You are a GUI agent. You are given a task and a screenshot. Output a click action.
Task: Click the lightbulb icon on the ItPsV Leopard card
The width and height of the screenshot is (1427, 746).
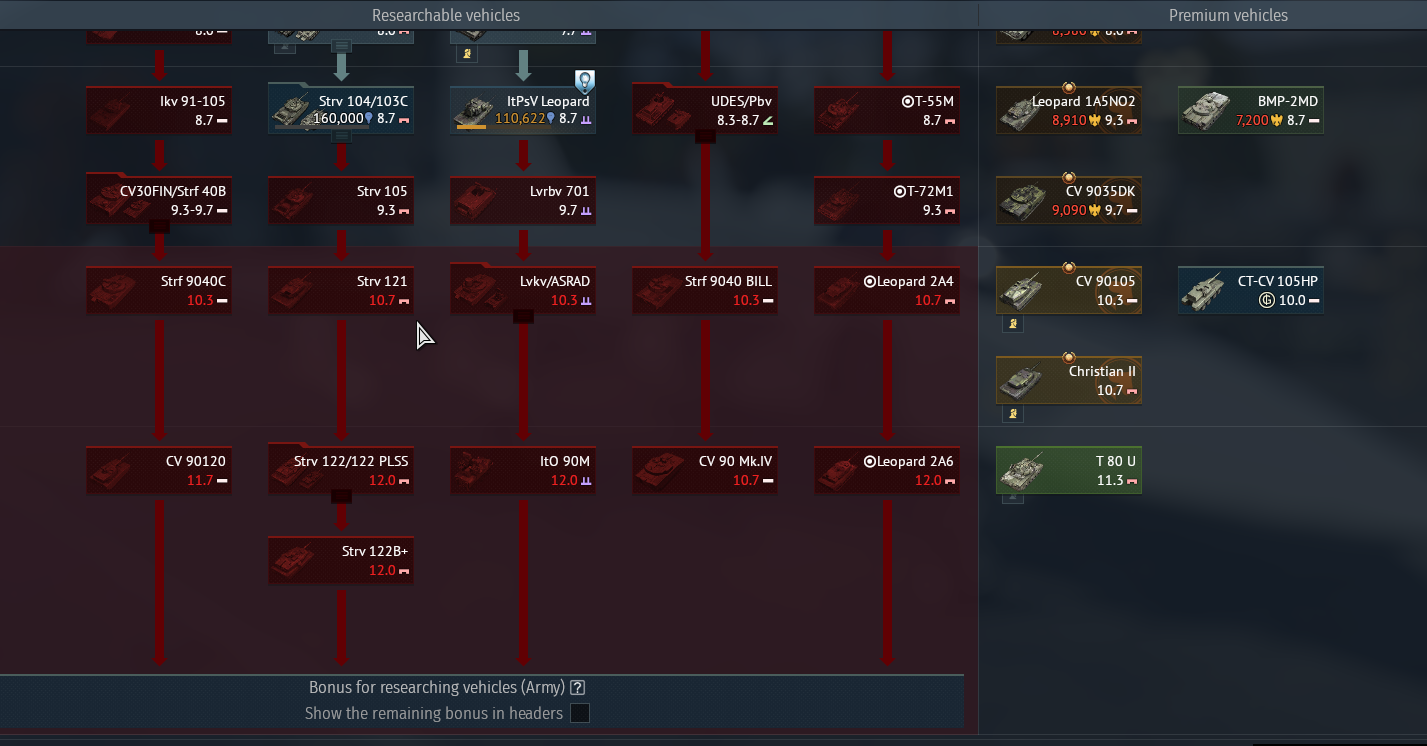[584, 81]
